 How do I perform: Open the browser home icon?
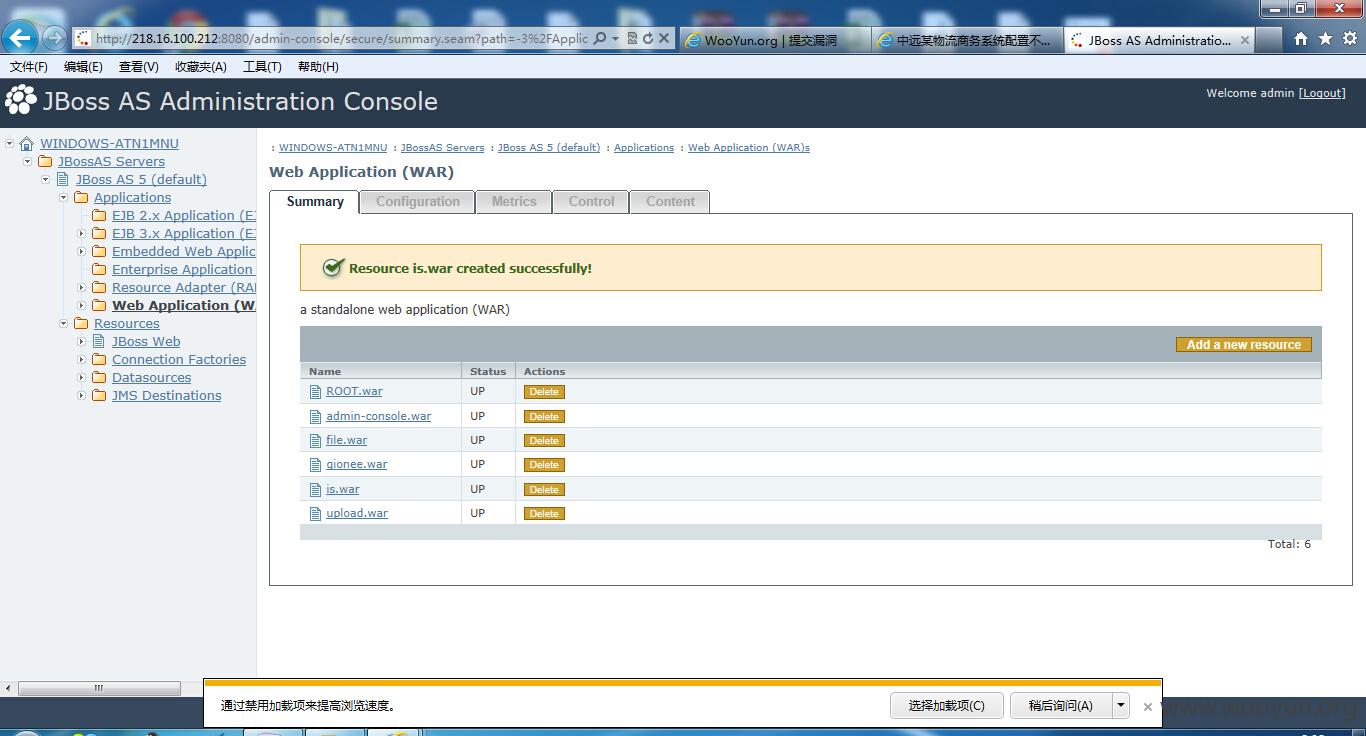point(1301,39)
